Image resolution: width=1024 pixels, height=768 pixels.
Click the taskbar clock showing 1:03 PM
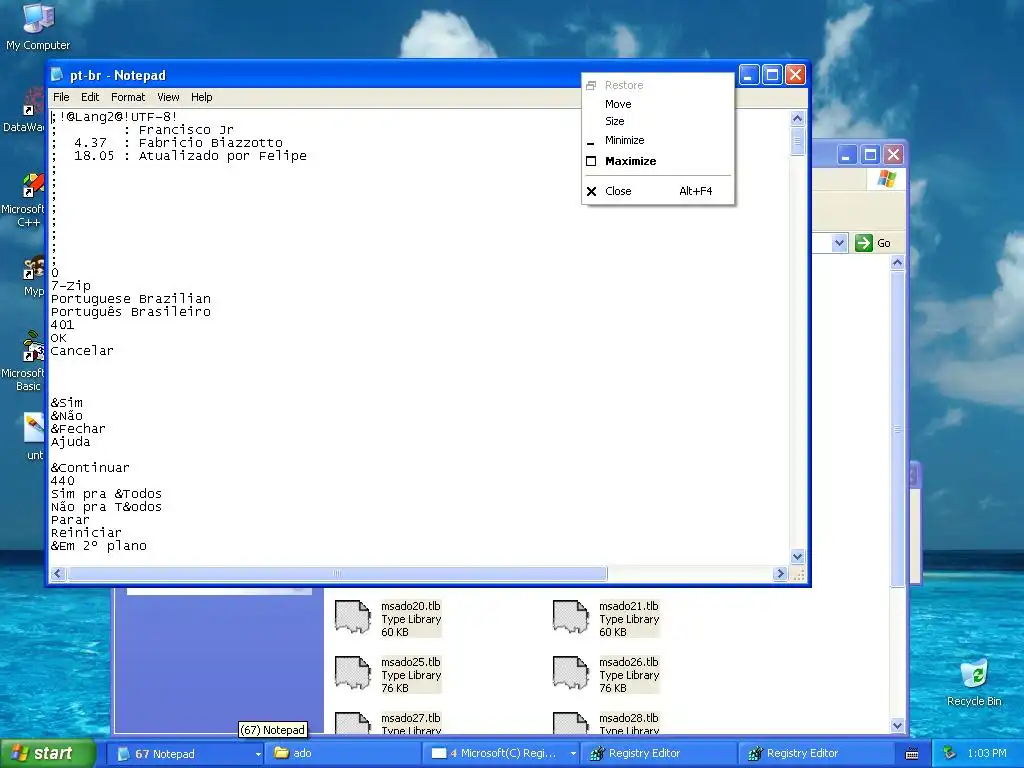pyautogui.click(x=987, y=753)
